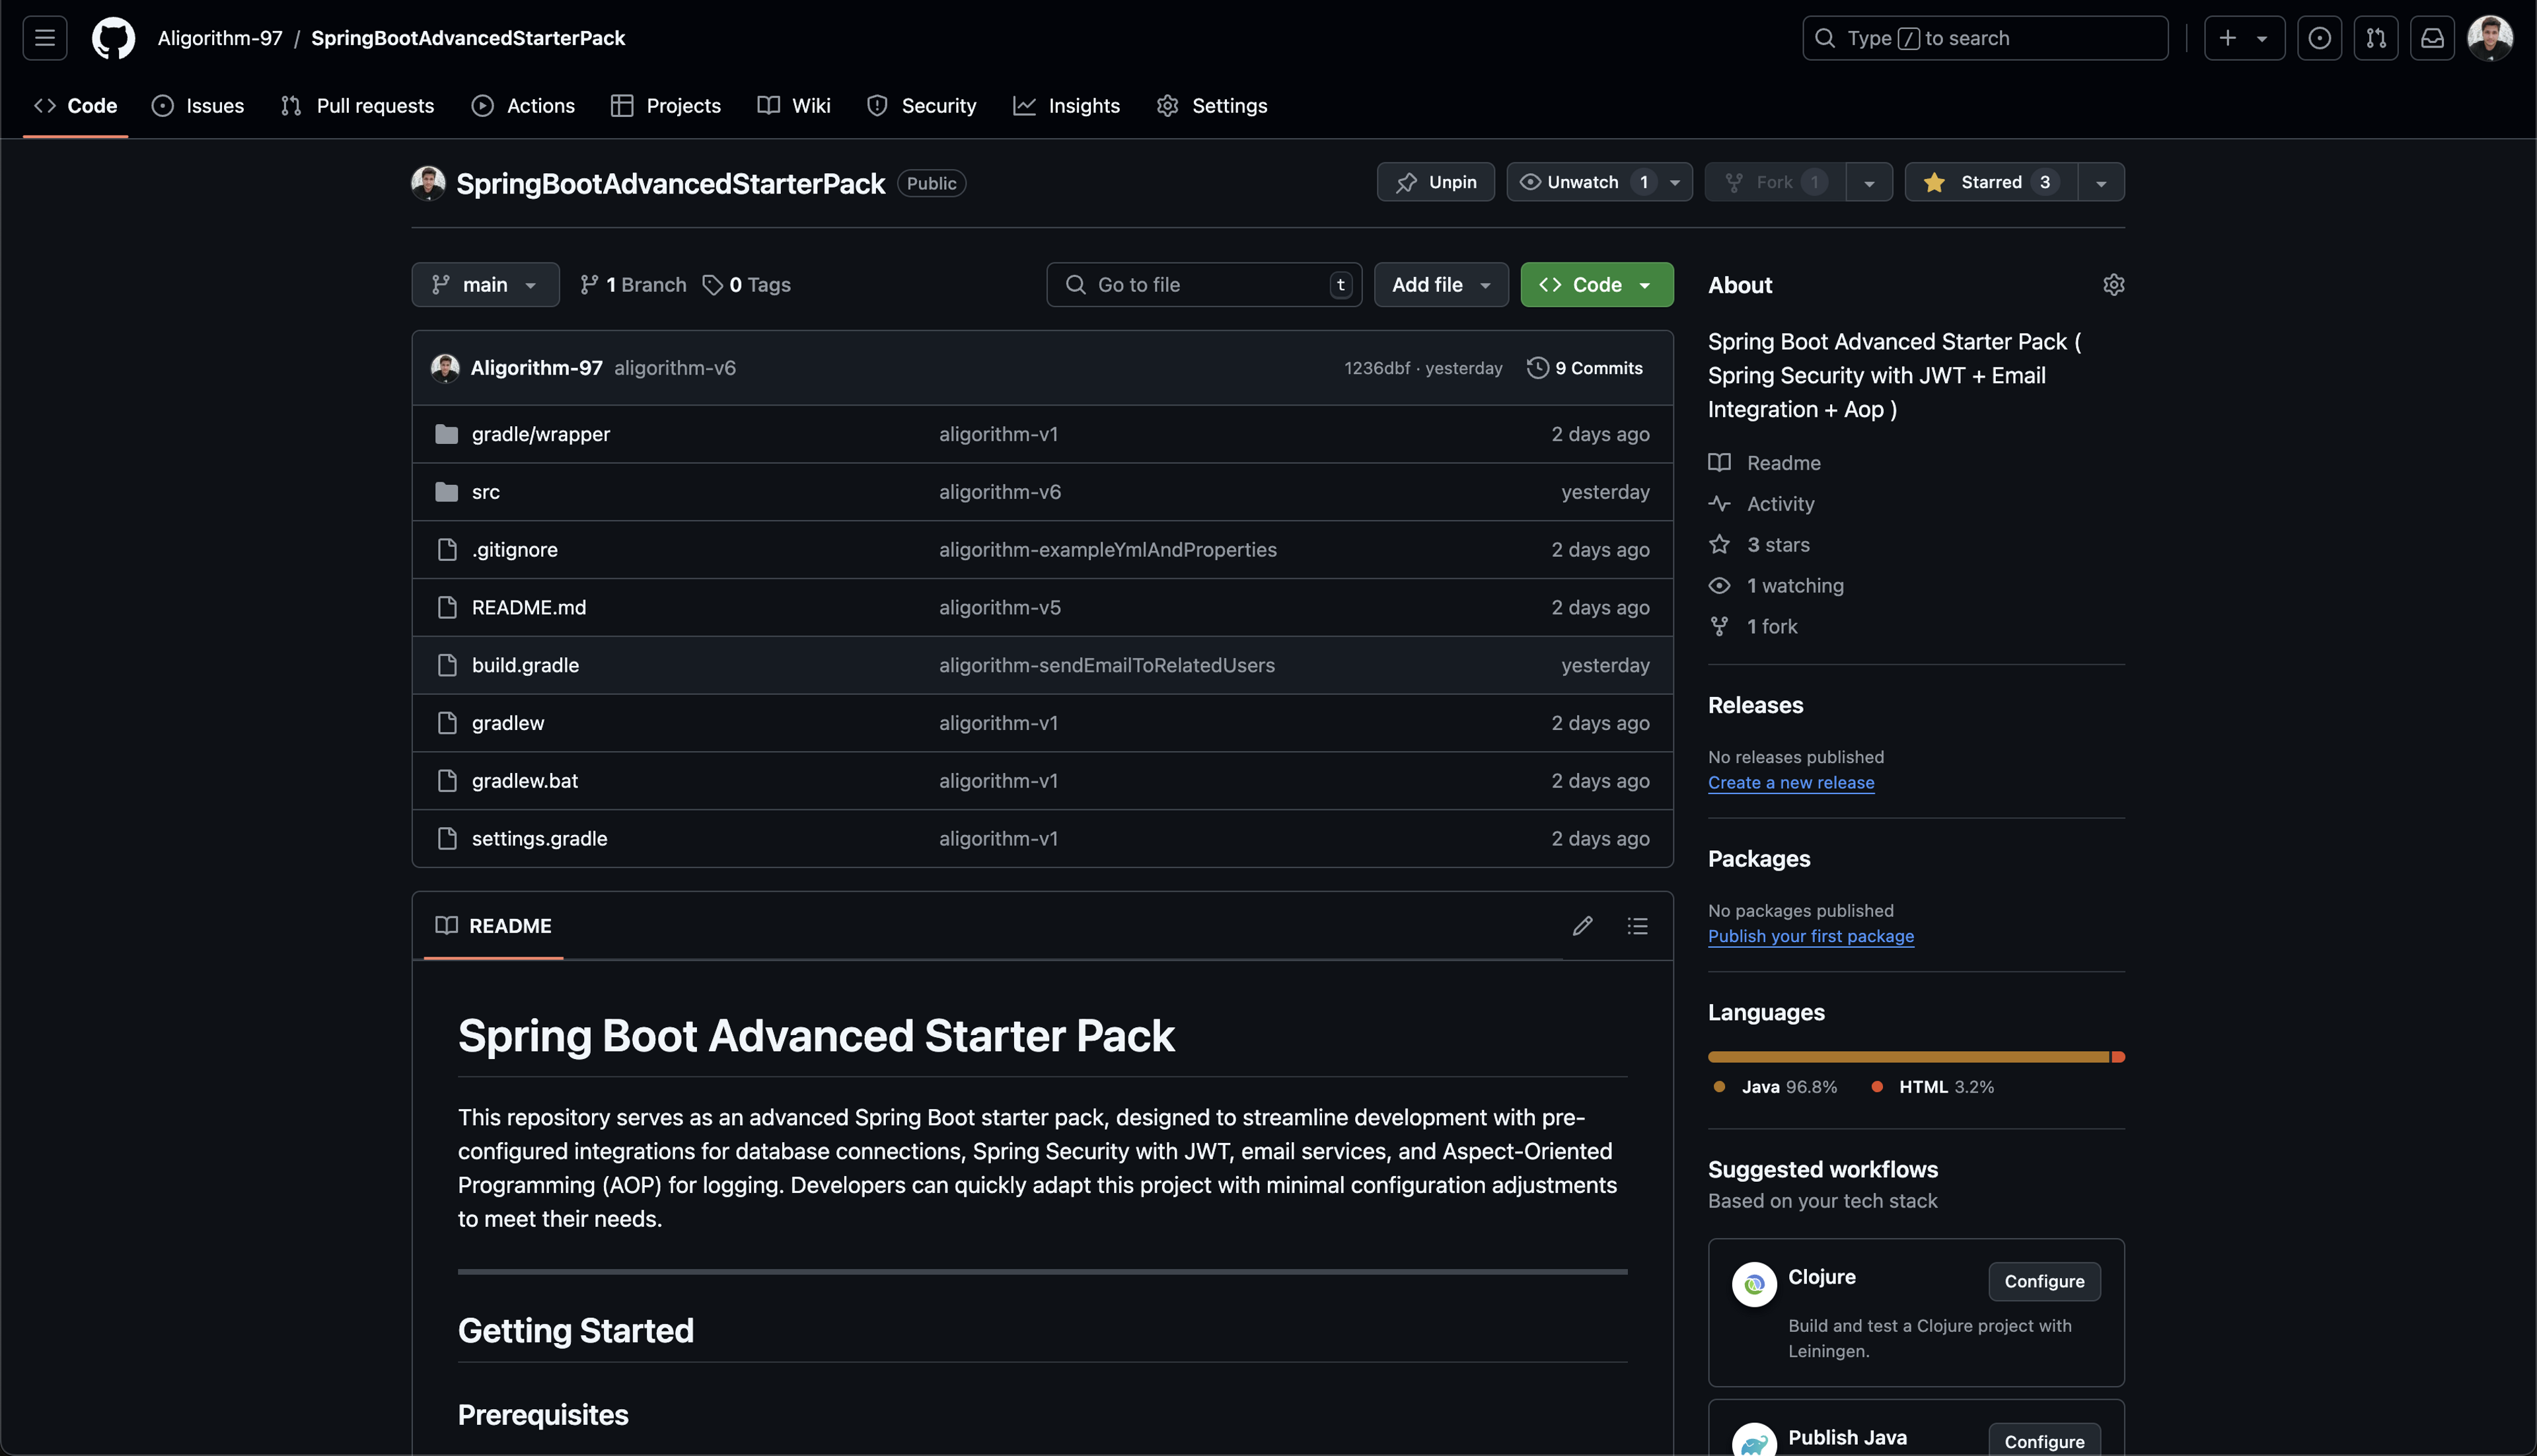Open the README outline list icon
Viewport: 2537px width, 1456px height.
click(1637, 926)
